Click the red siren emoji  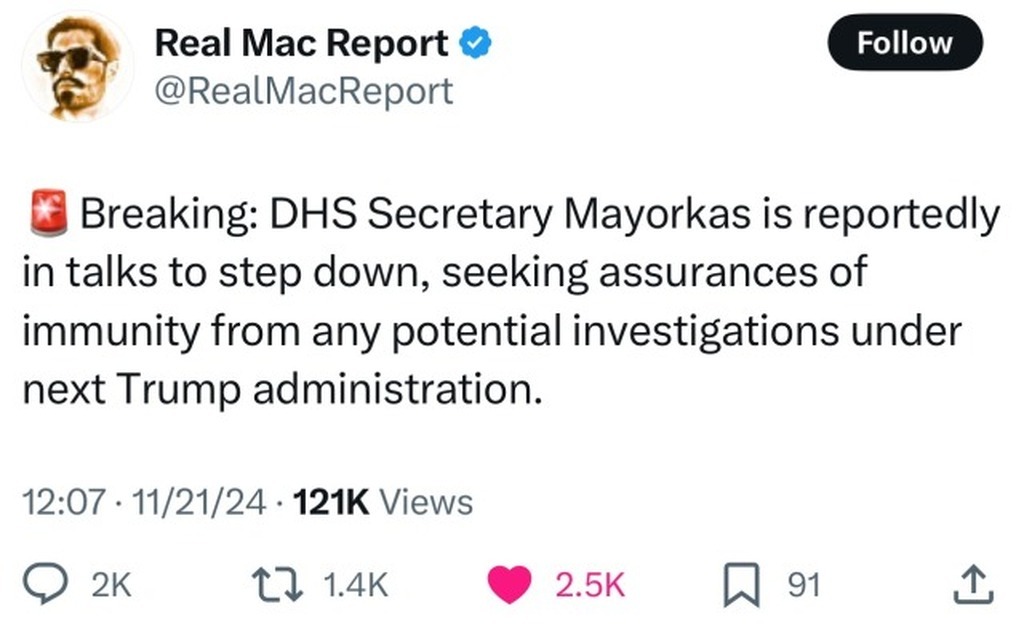coord(48,213)
